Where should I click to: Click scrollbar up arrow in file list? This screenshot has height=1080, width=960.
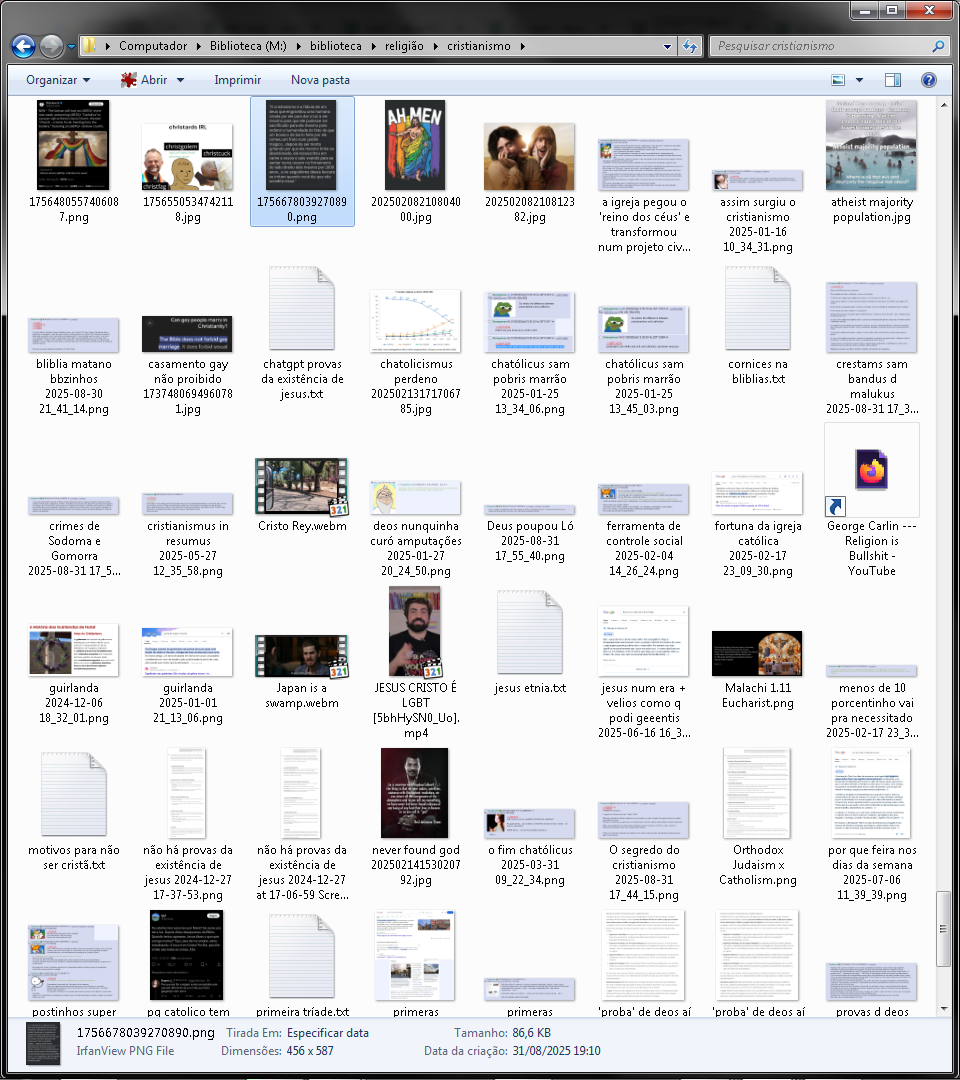click(943, 105)
